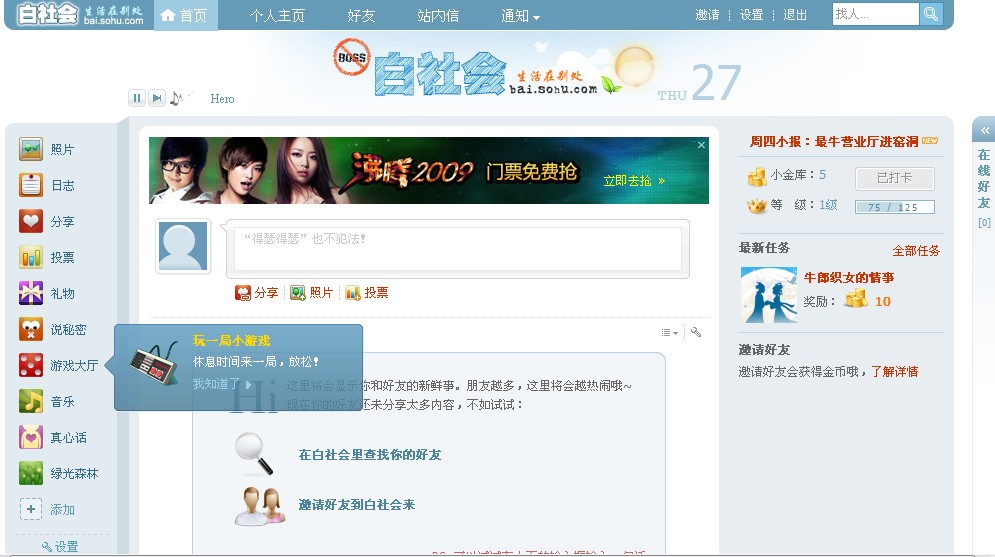The height and width of the screenshot is (557, 995).
Task: Open 好友 friends menu item
Action: (362, 15)
